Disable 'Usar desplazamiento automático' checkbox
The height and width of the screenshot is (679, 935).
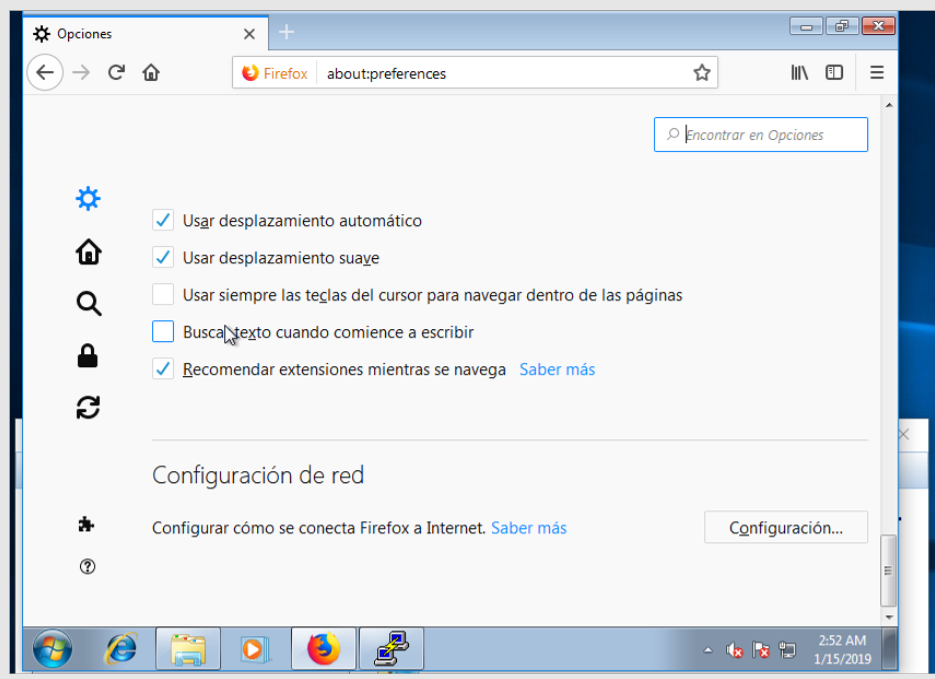(x=163, y=220)
